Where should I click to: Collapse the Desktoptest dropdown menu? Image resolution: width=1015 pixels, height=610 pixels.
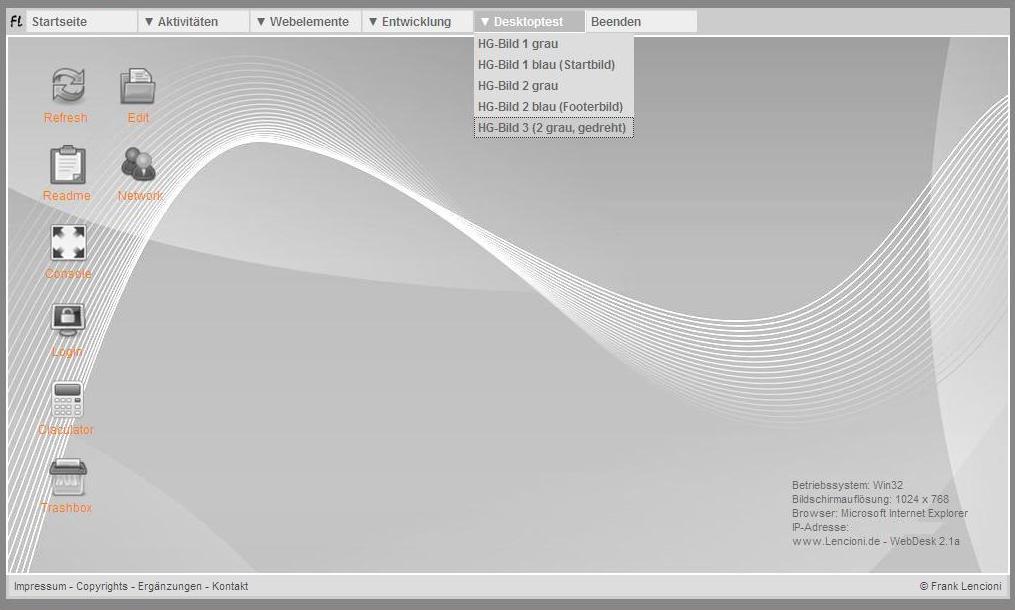[529, 21]
